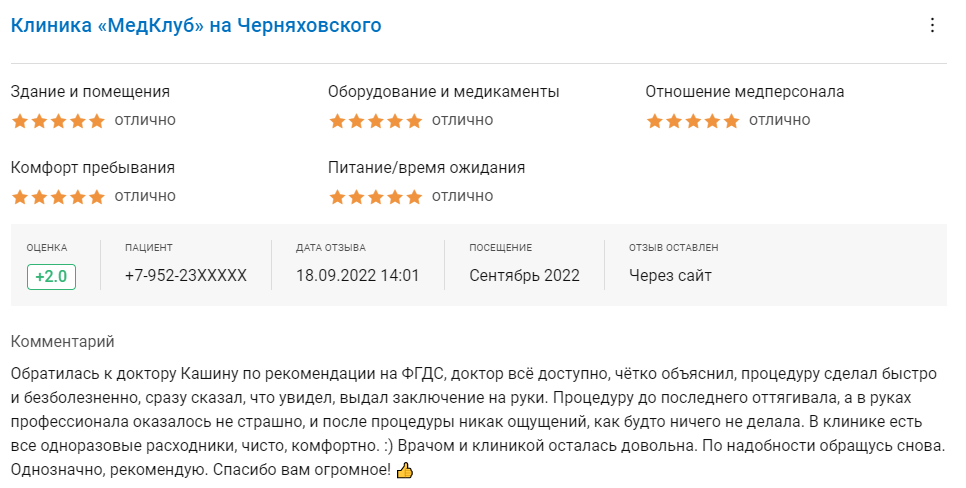Screen dimensions: 966x488
Task: Open the three-dot options menu
Action: [932, 25]
